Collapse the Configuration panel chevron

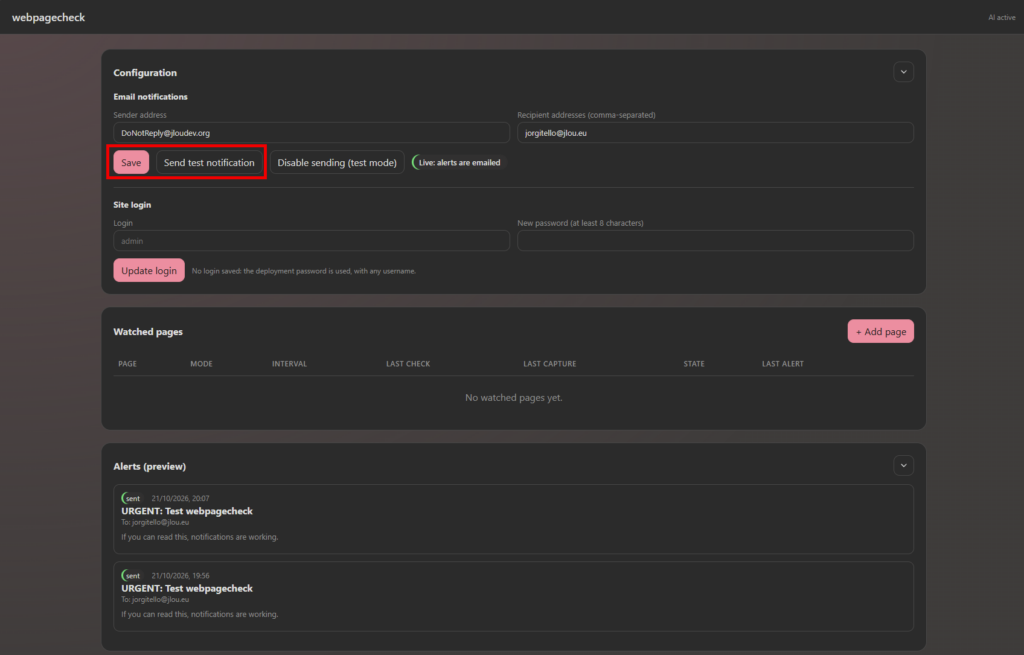click(903, 72)
